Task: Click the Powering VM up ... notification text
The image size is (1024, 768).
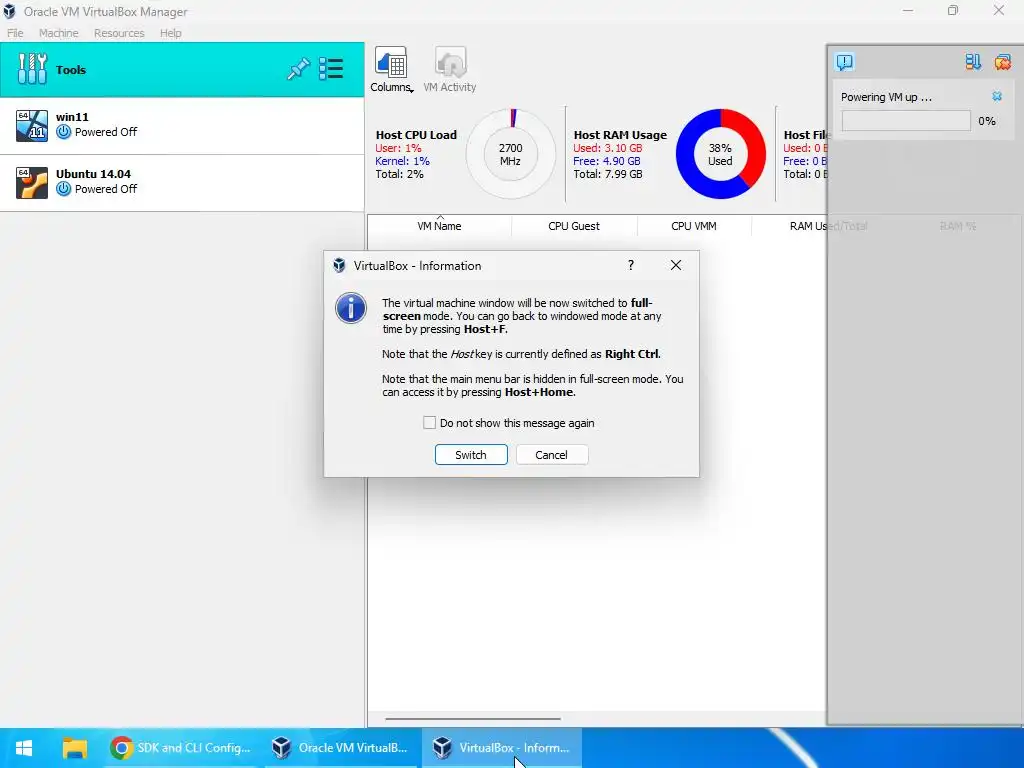Action: (x=886, y=97)
